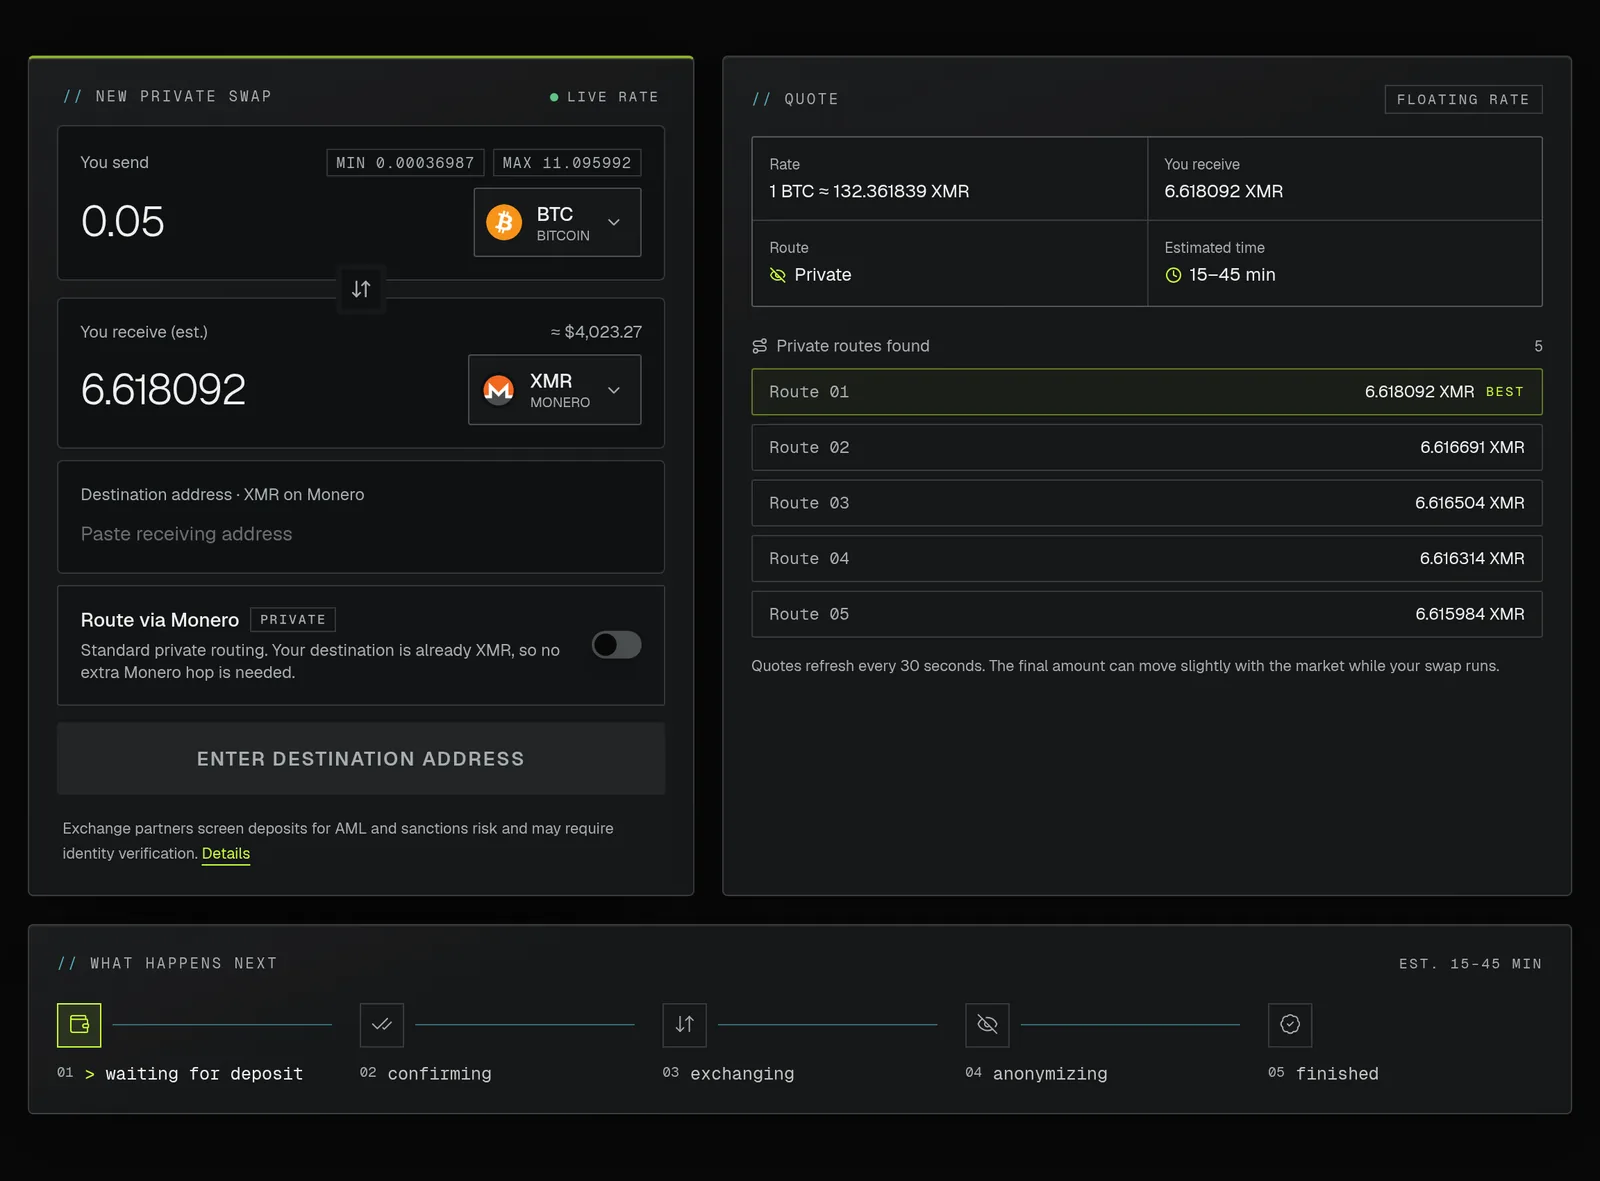Click the exchanging step arrows icon

pos(684,1024)
